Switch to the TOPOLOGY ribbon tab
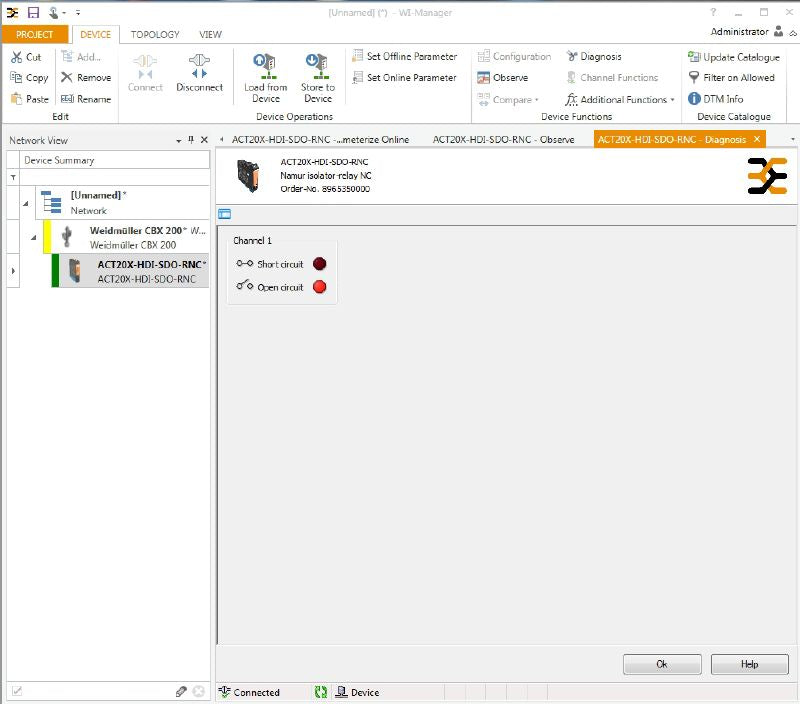Image resolution: width=800 pixels, height=704 pixels. pos(155,34)
